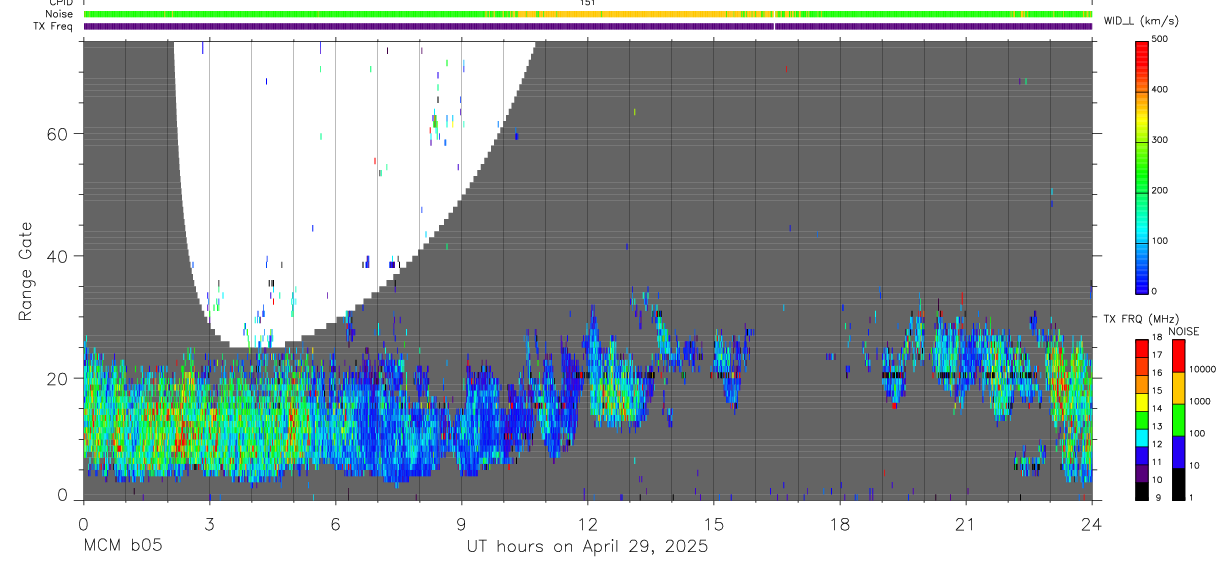This screenshot has width=1228, height=567.
Task: Click the TX Freq row label above plot
Action: point(53,26)
